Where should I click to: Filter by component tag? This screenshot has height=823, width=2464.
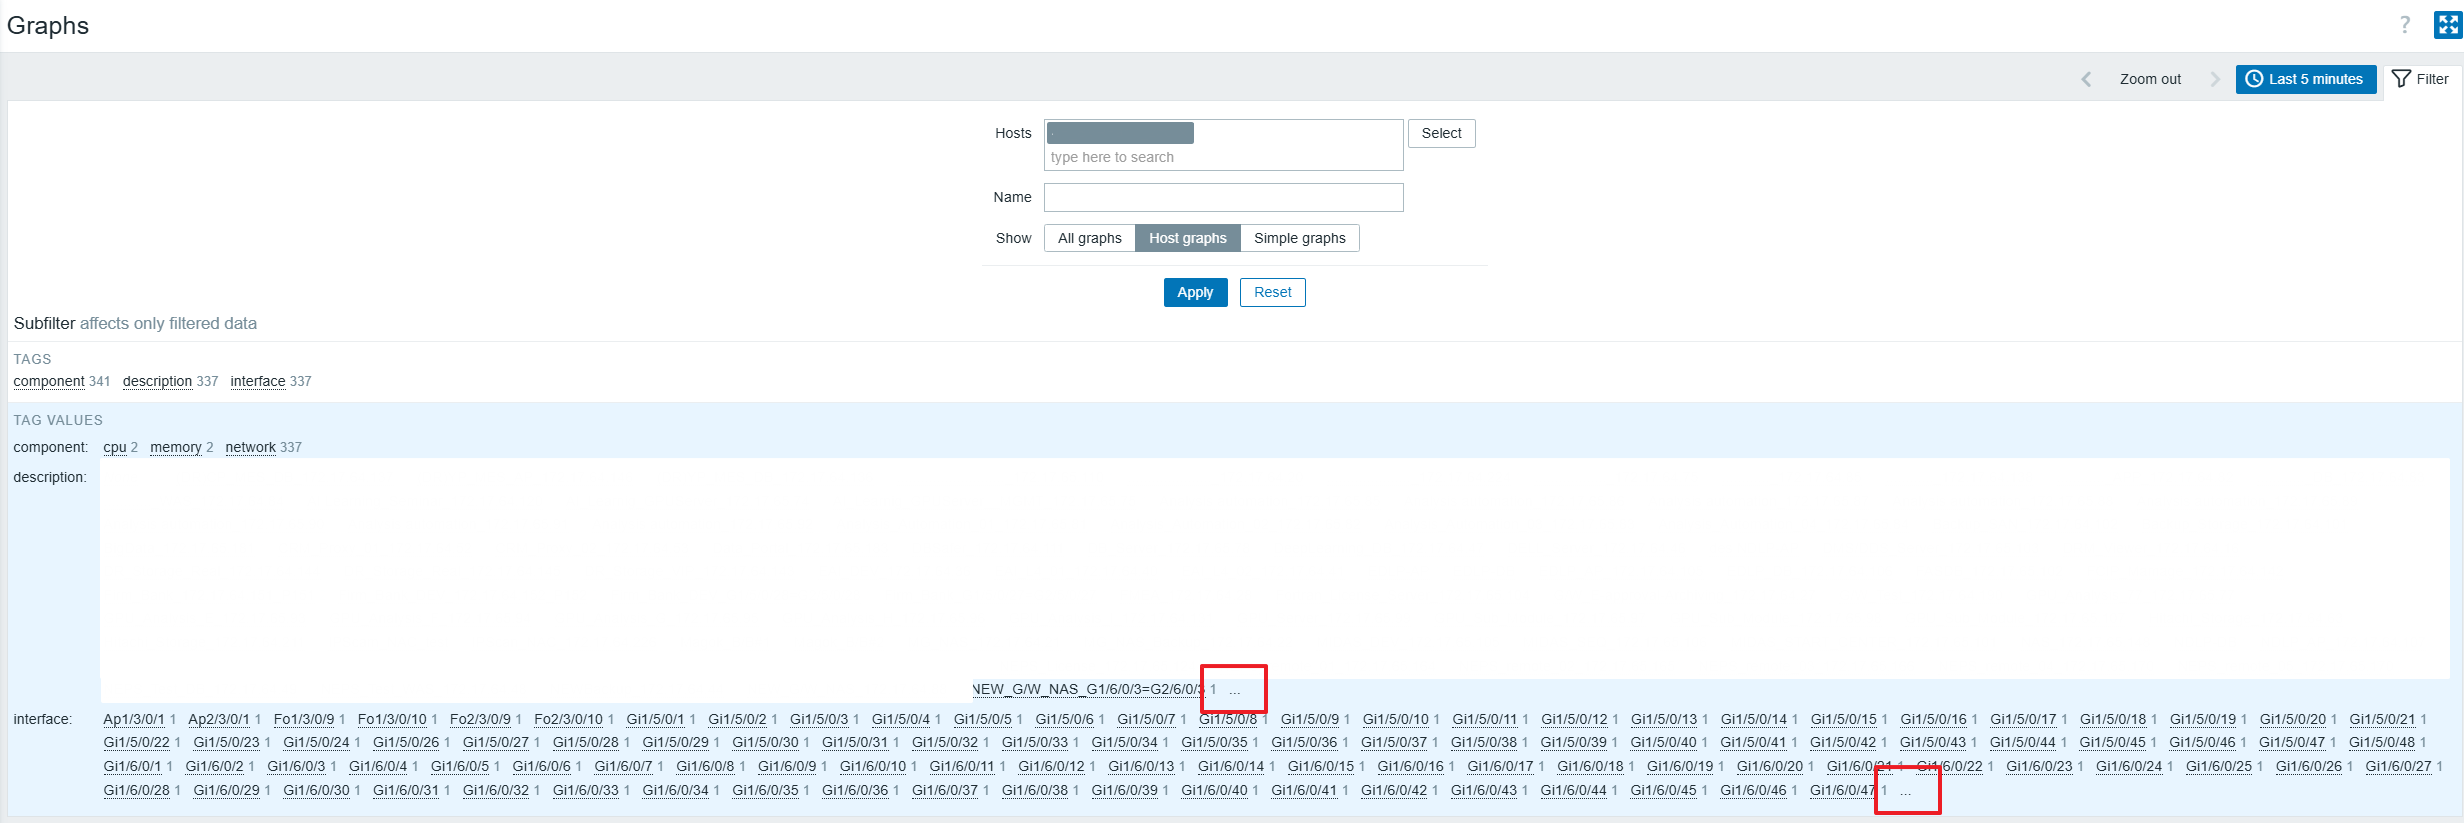49,381
